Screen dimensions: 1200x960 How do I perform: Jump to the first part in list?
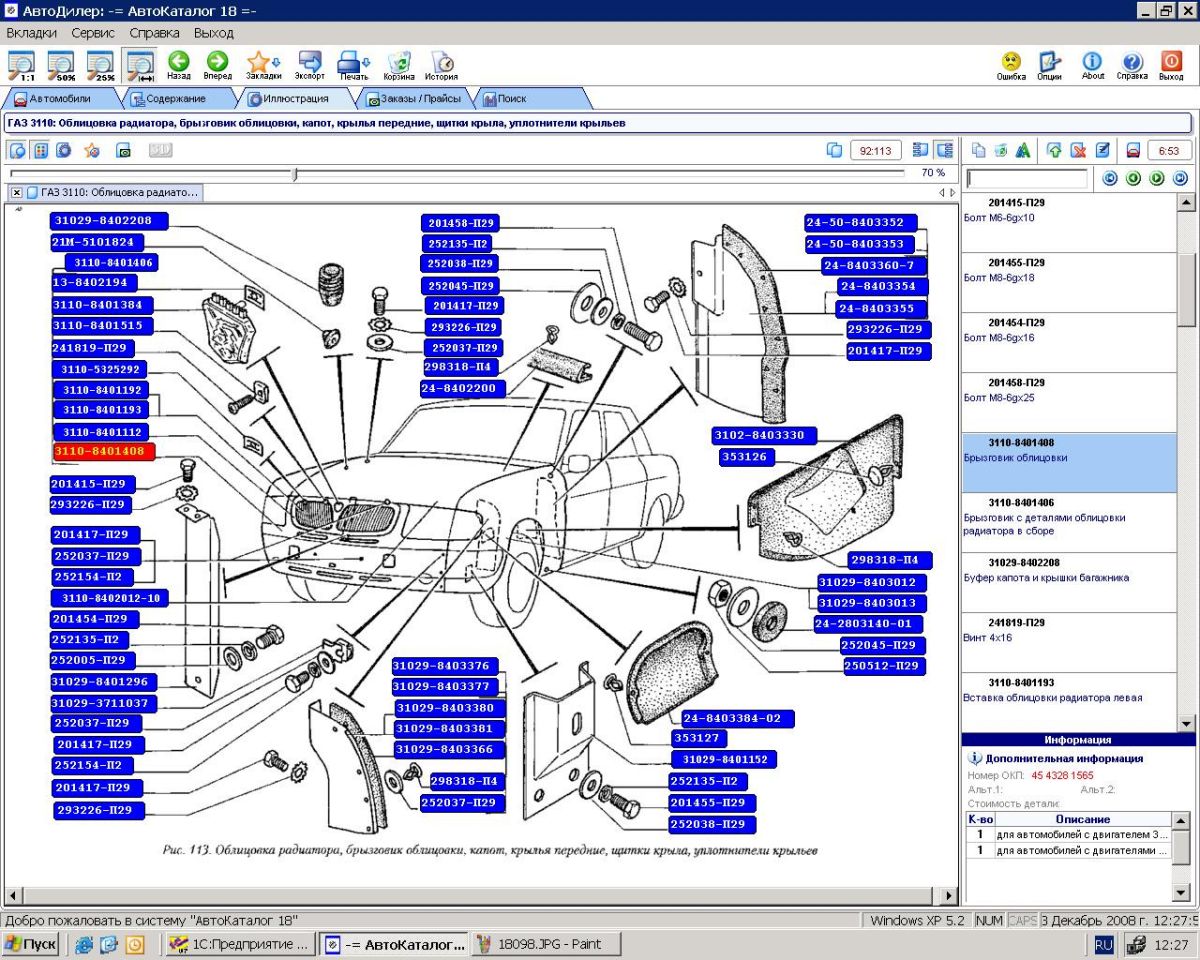(1109, 178)
